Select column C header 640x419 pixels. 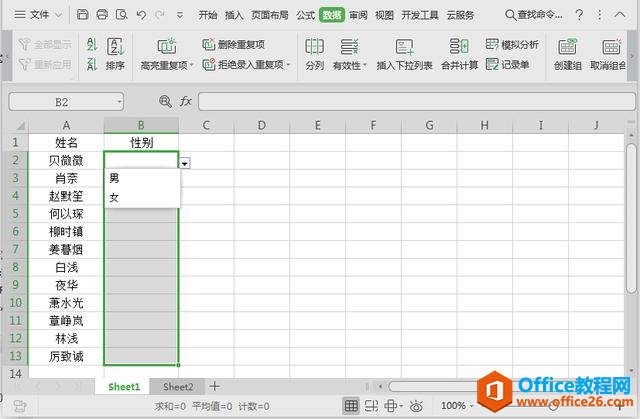click(x=206, y=126)
